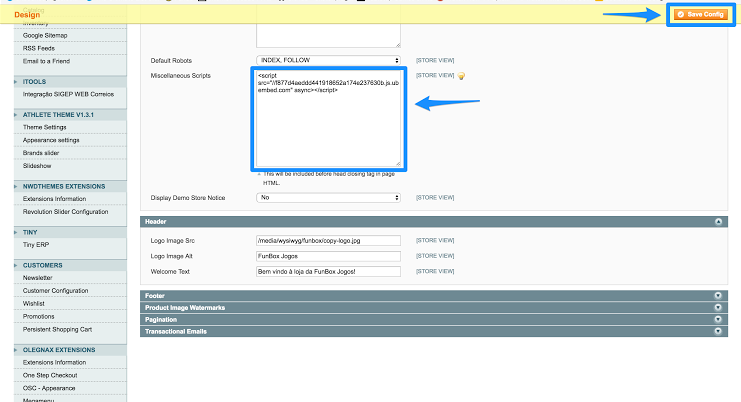Click the Logo Image Src field
This screenshot has height=402, width=741.
pos(328,241)
